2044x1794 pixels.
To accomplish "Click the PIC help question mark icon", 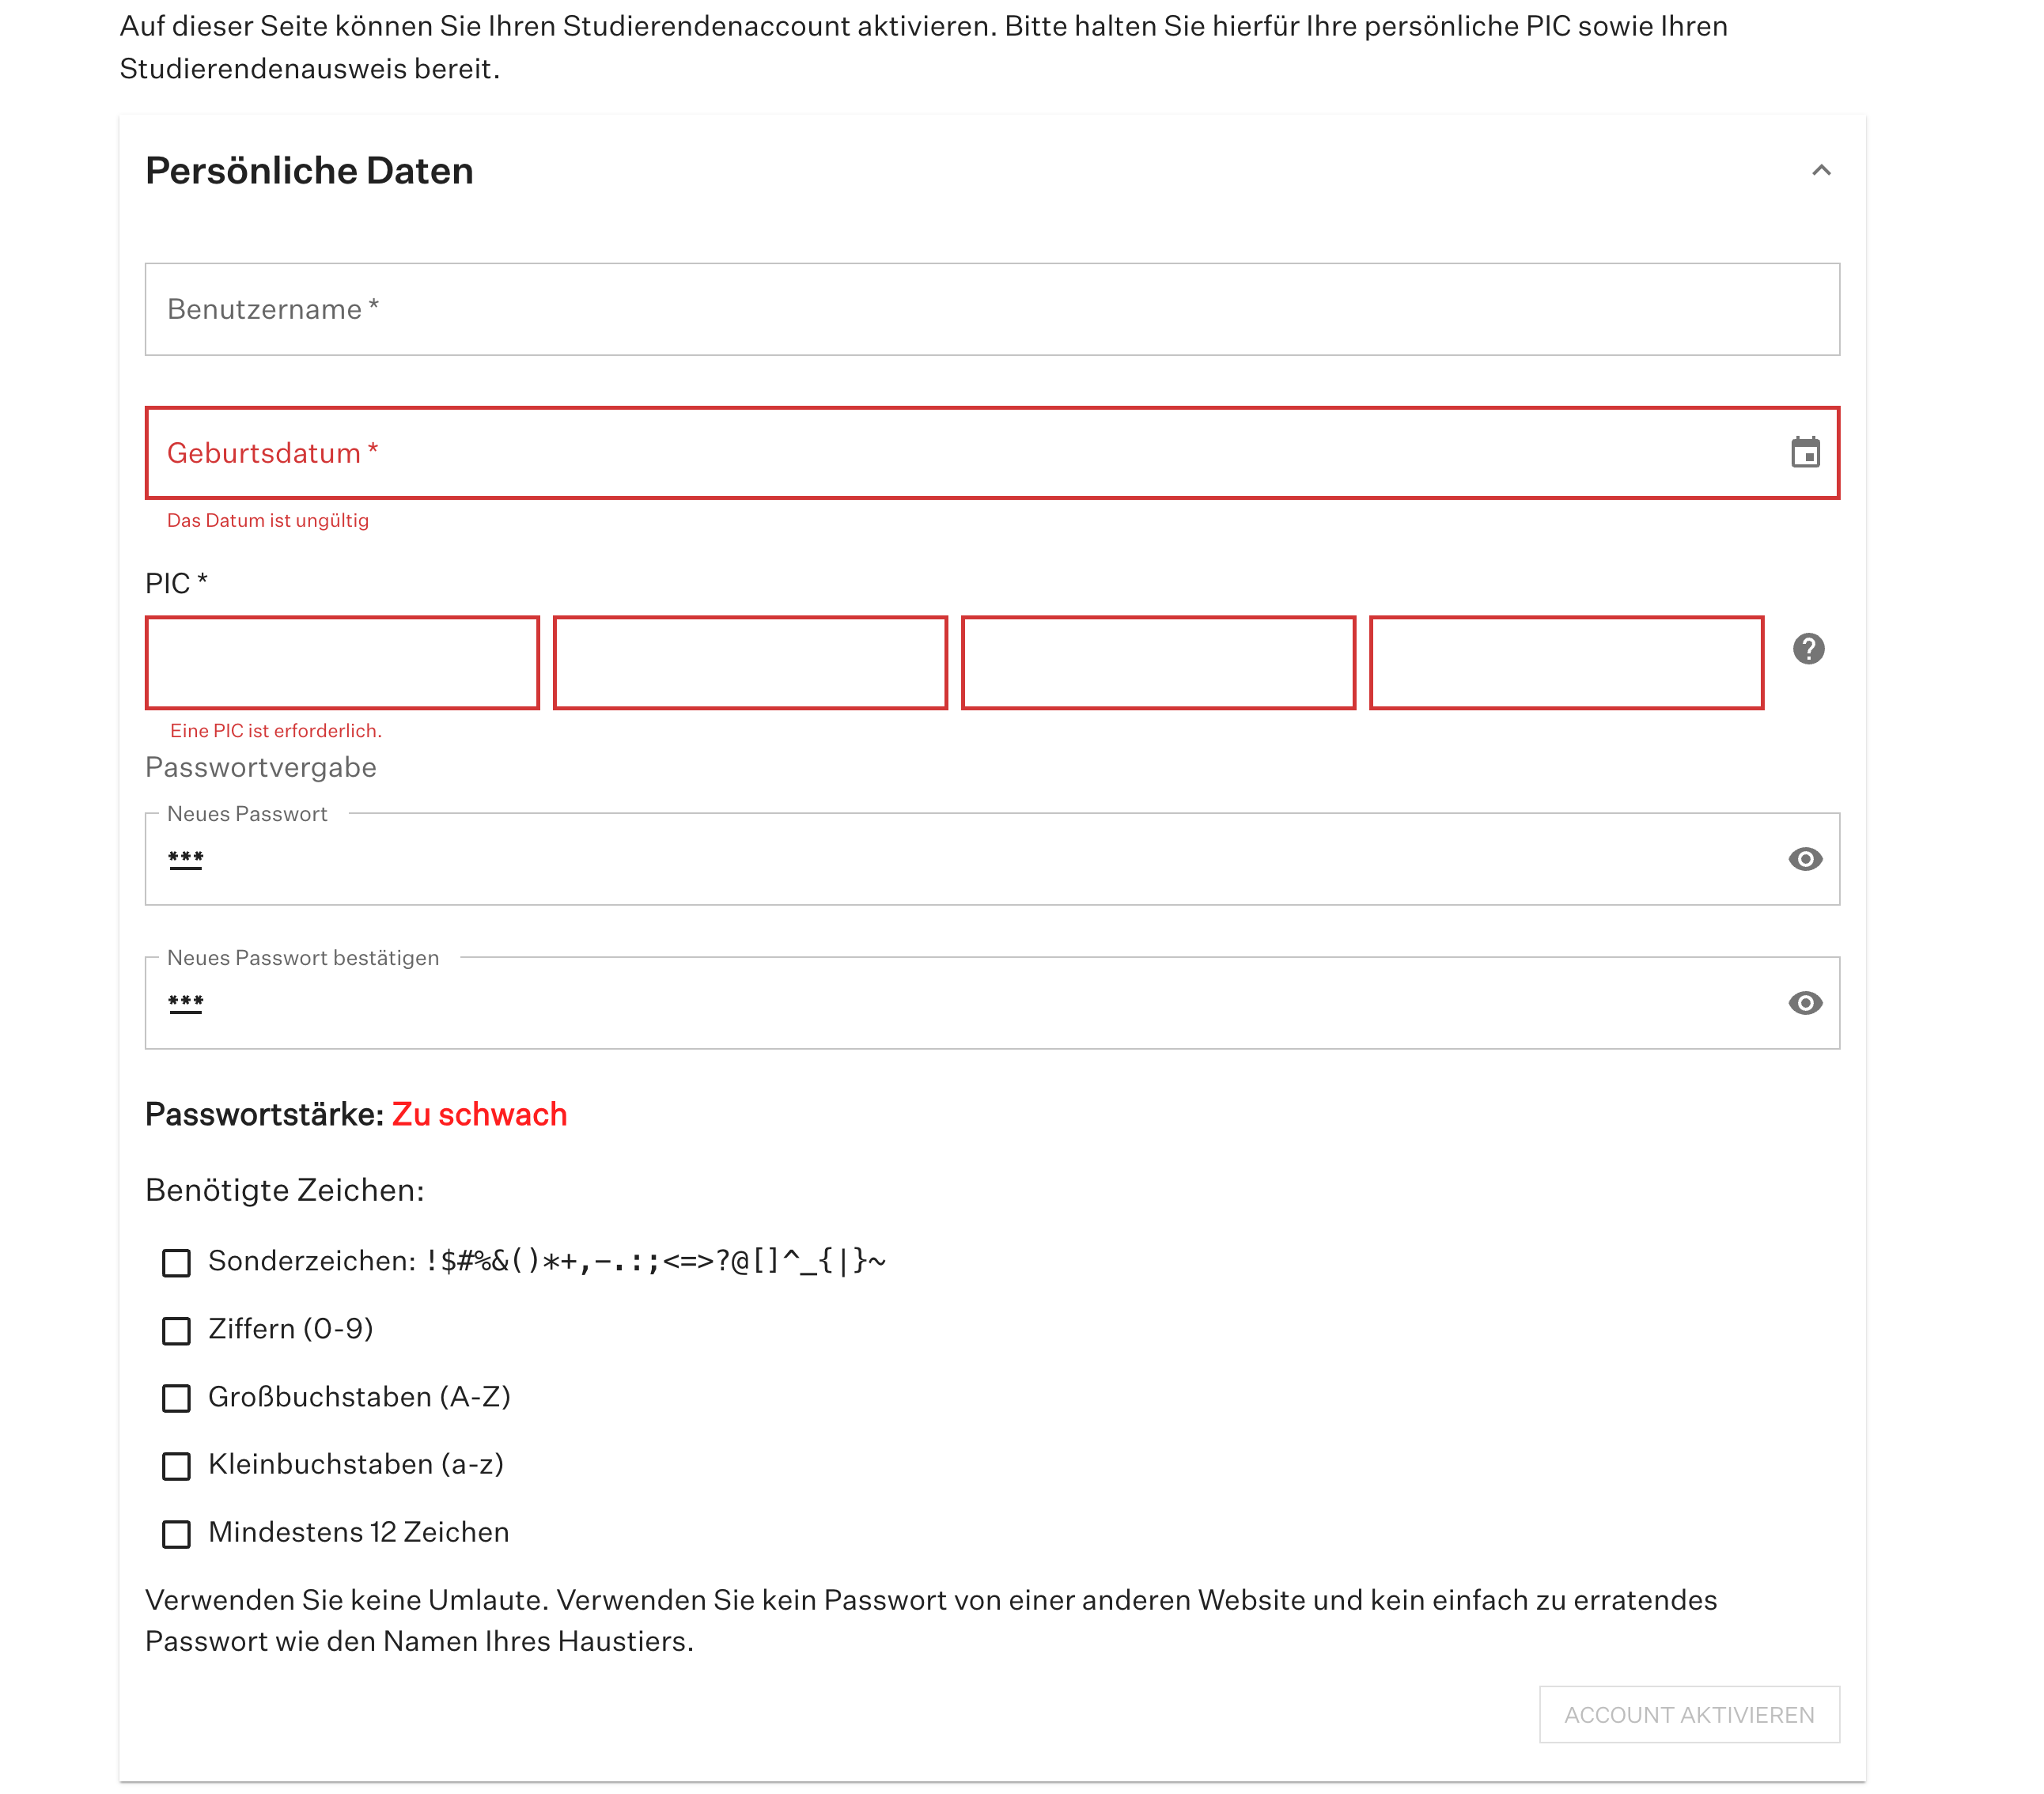I will tap(1808, 649).
